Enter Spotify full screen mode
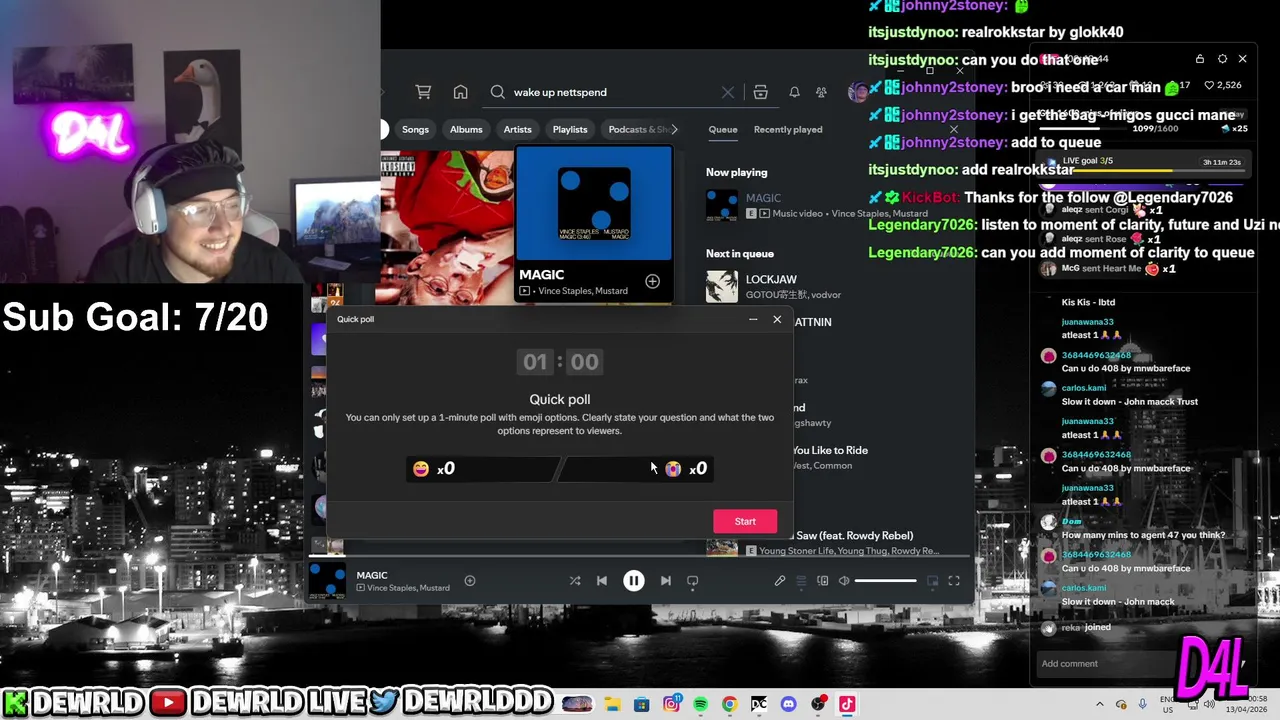 tap(954, 581)
